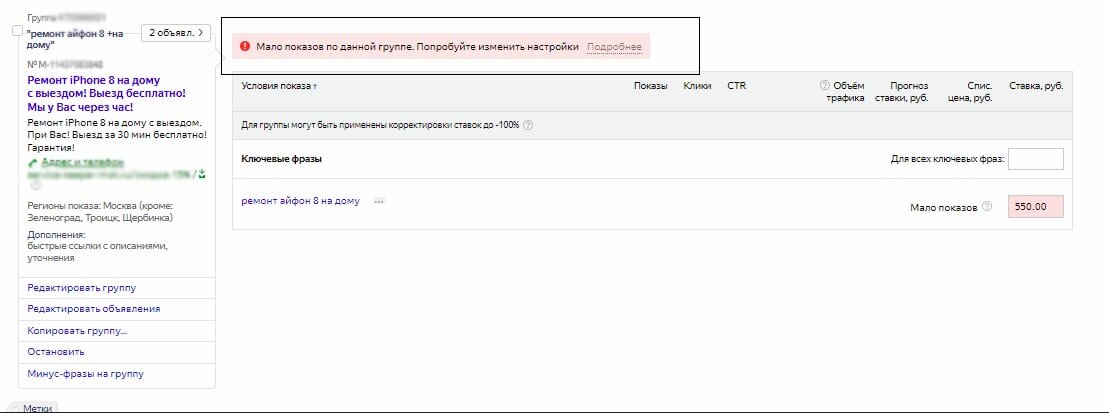Screen dimensions: 1109x413
Task: Open the ellipsis menu beside the keyword phrase
Action: pos(379,202)
